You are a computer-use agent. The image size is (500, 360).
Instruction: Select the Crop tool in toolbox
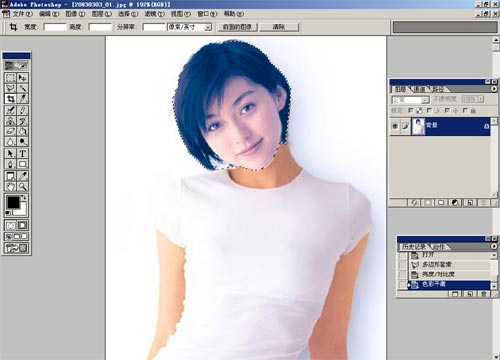click(11, 99)
